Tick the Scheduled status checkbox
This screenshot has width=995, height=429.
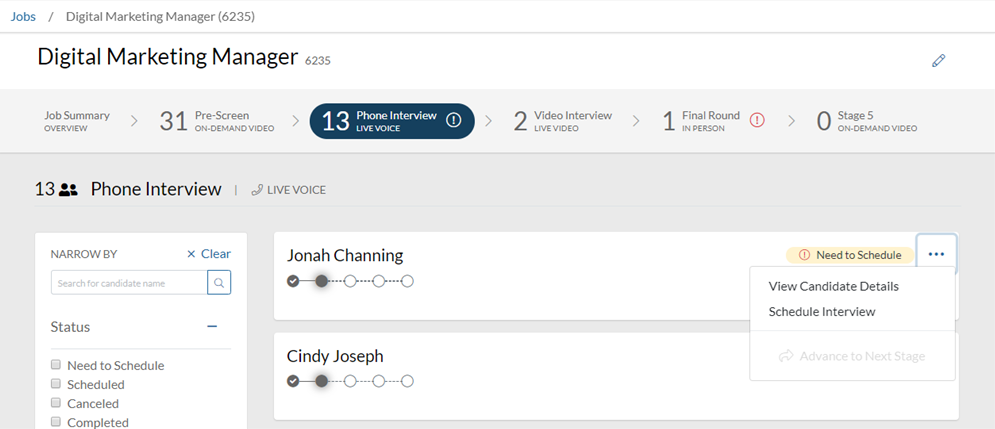57,384
